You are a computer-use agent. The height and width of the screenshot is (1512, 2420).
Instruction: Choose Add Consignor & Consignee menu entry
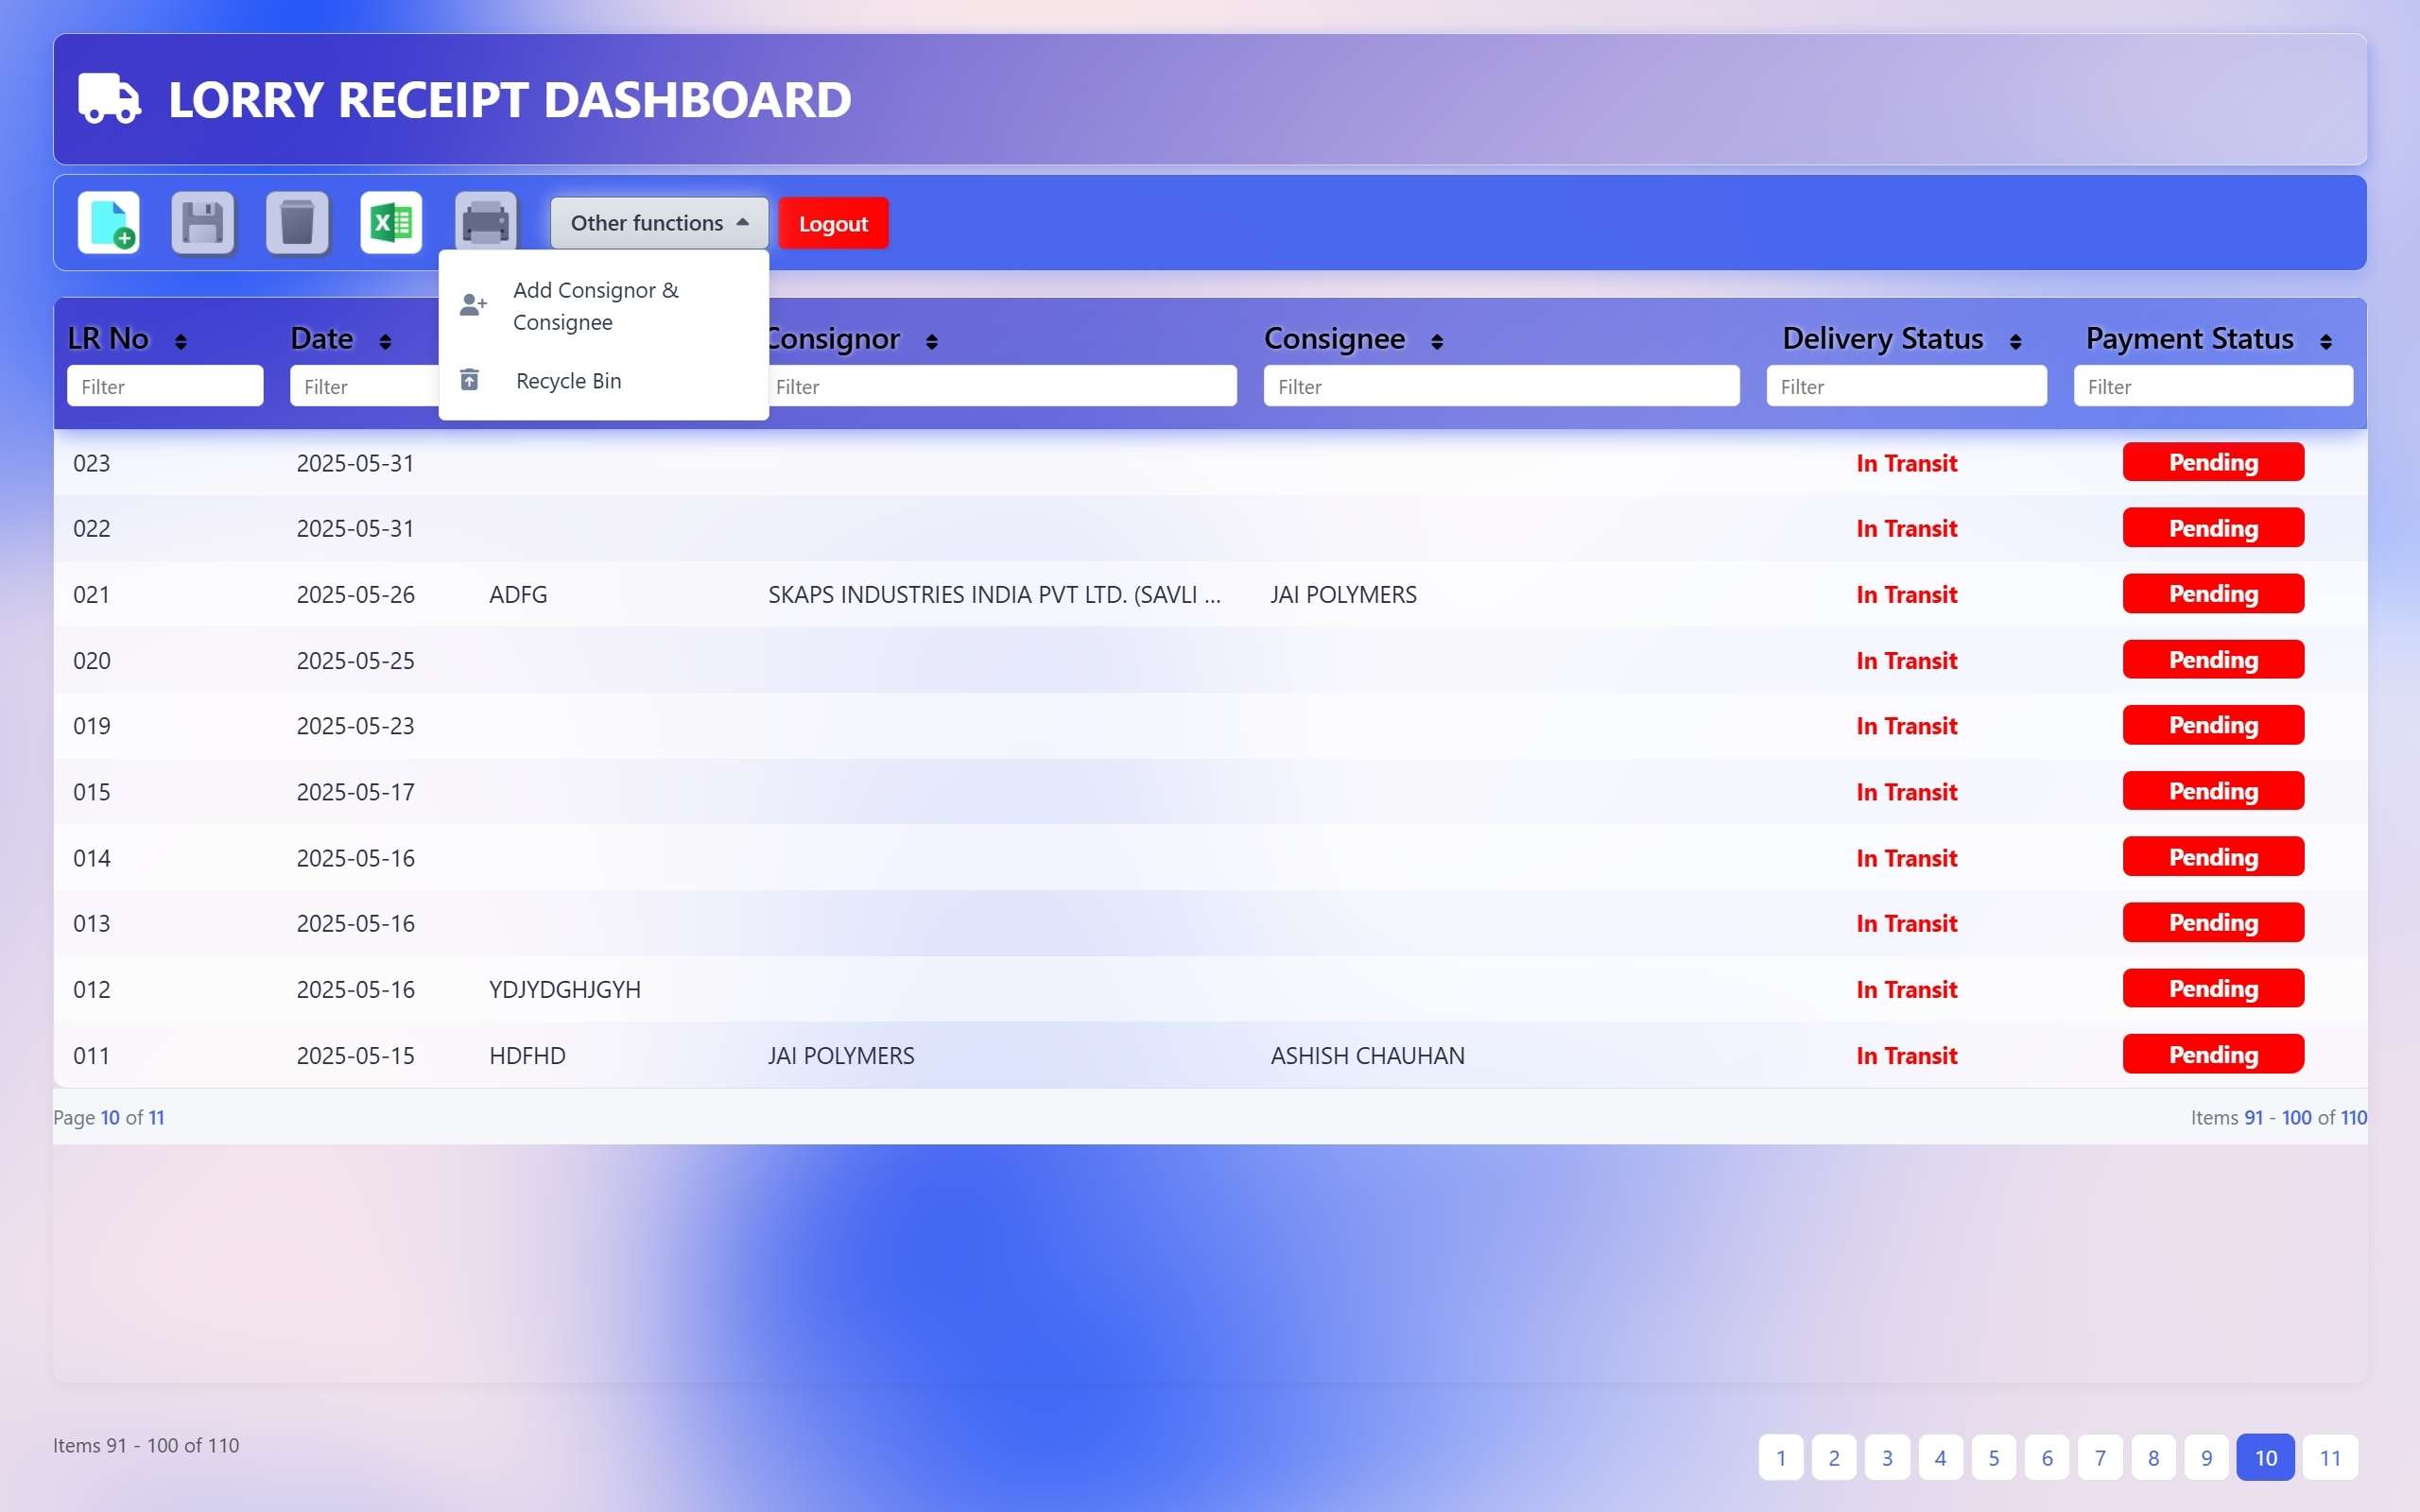pyautogui.click(x=596, y=305)
